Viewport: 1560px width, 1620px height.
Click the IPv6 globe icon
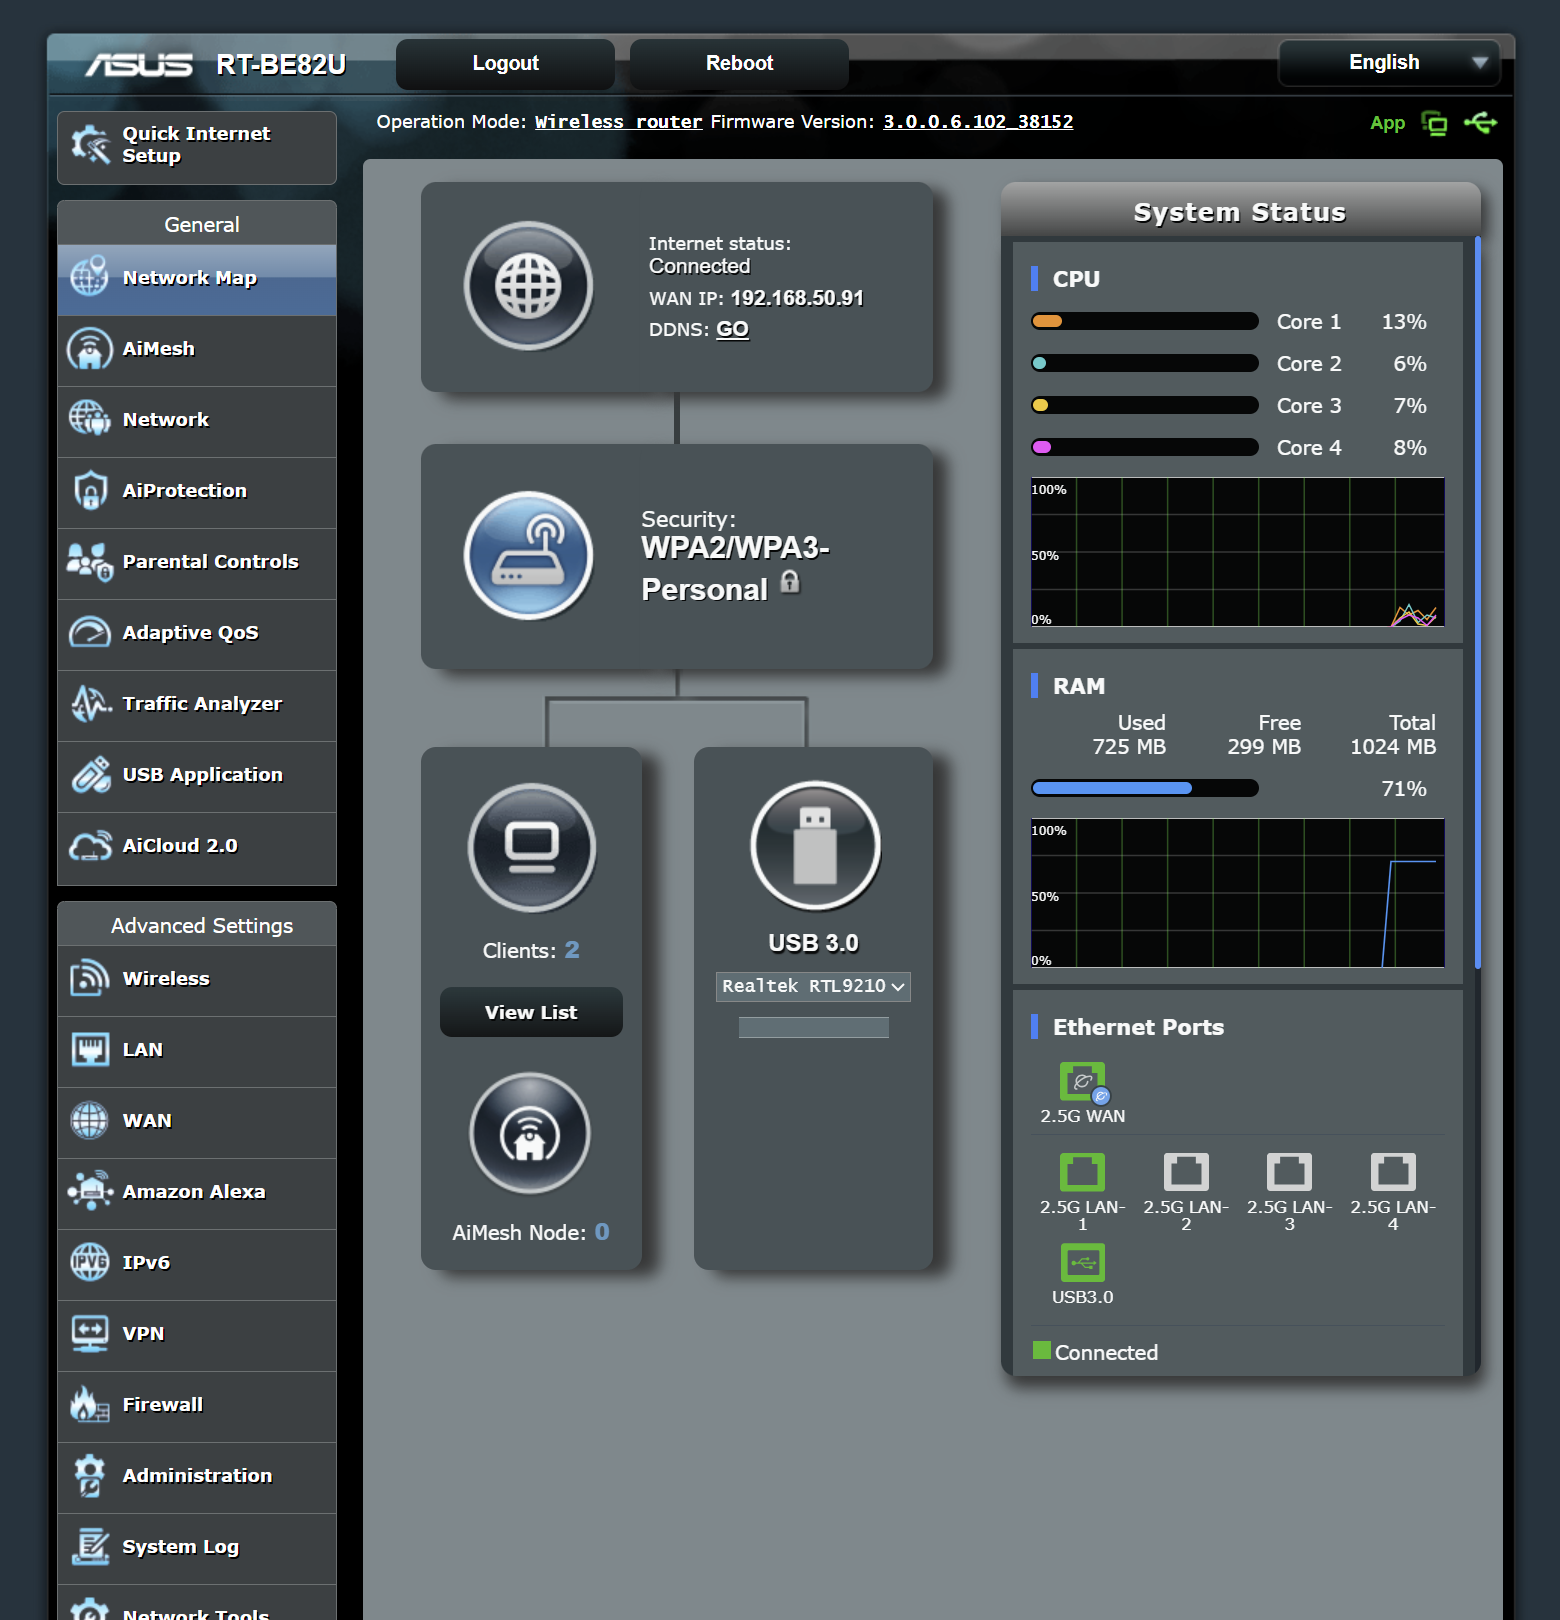pos(90,1263)
